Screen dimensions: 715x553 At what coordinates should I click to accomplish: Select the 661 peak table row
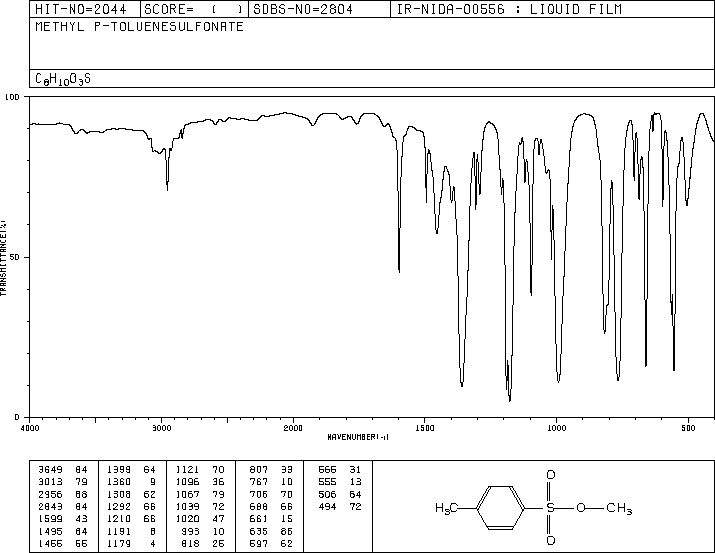point(271,519)
